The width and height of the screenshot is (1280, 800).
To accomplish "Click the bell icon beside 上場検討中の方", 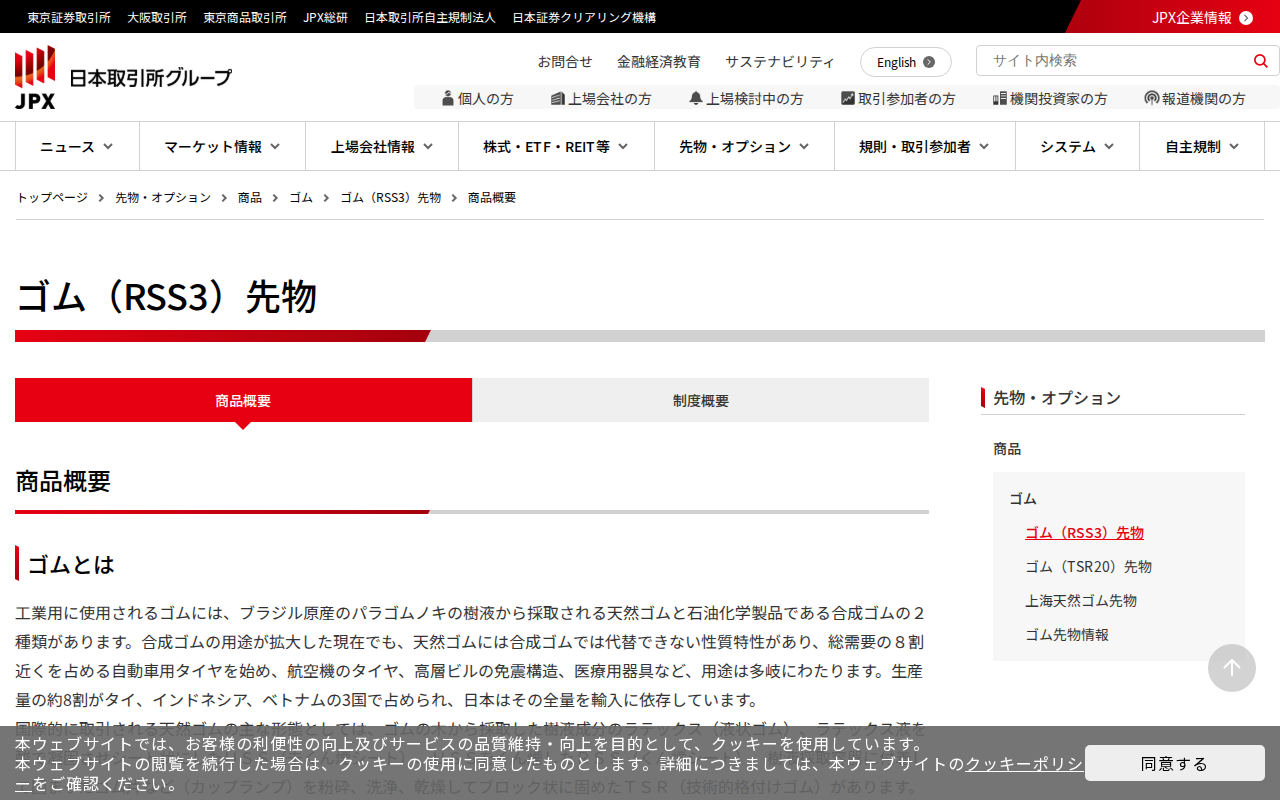I will [696, 98].
